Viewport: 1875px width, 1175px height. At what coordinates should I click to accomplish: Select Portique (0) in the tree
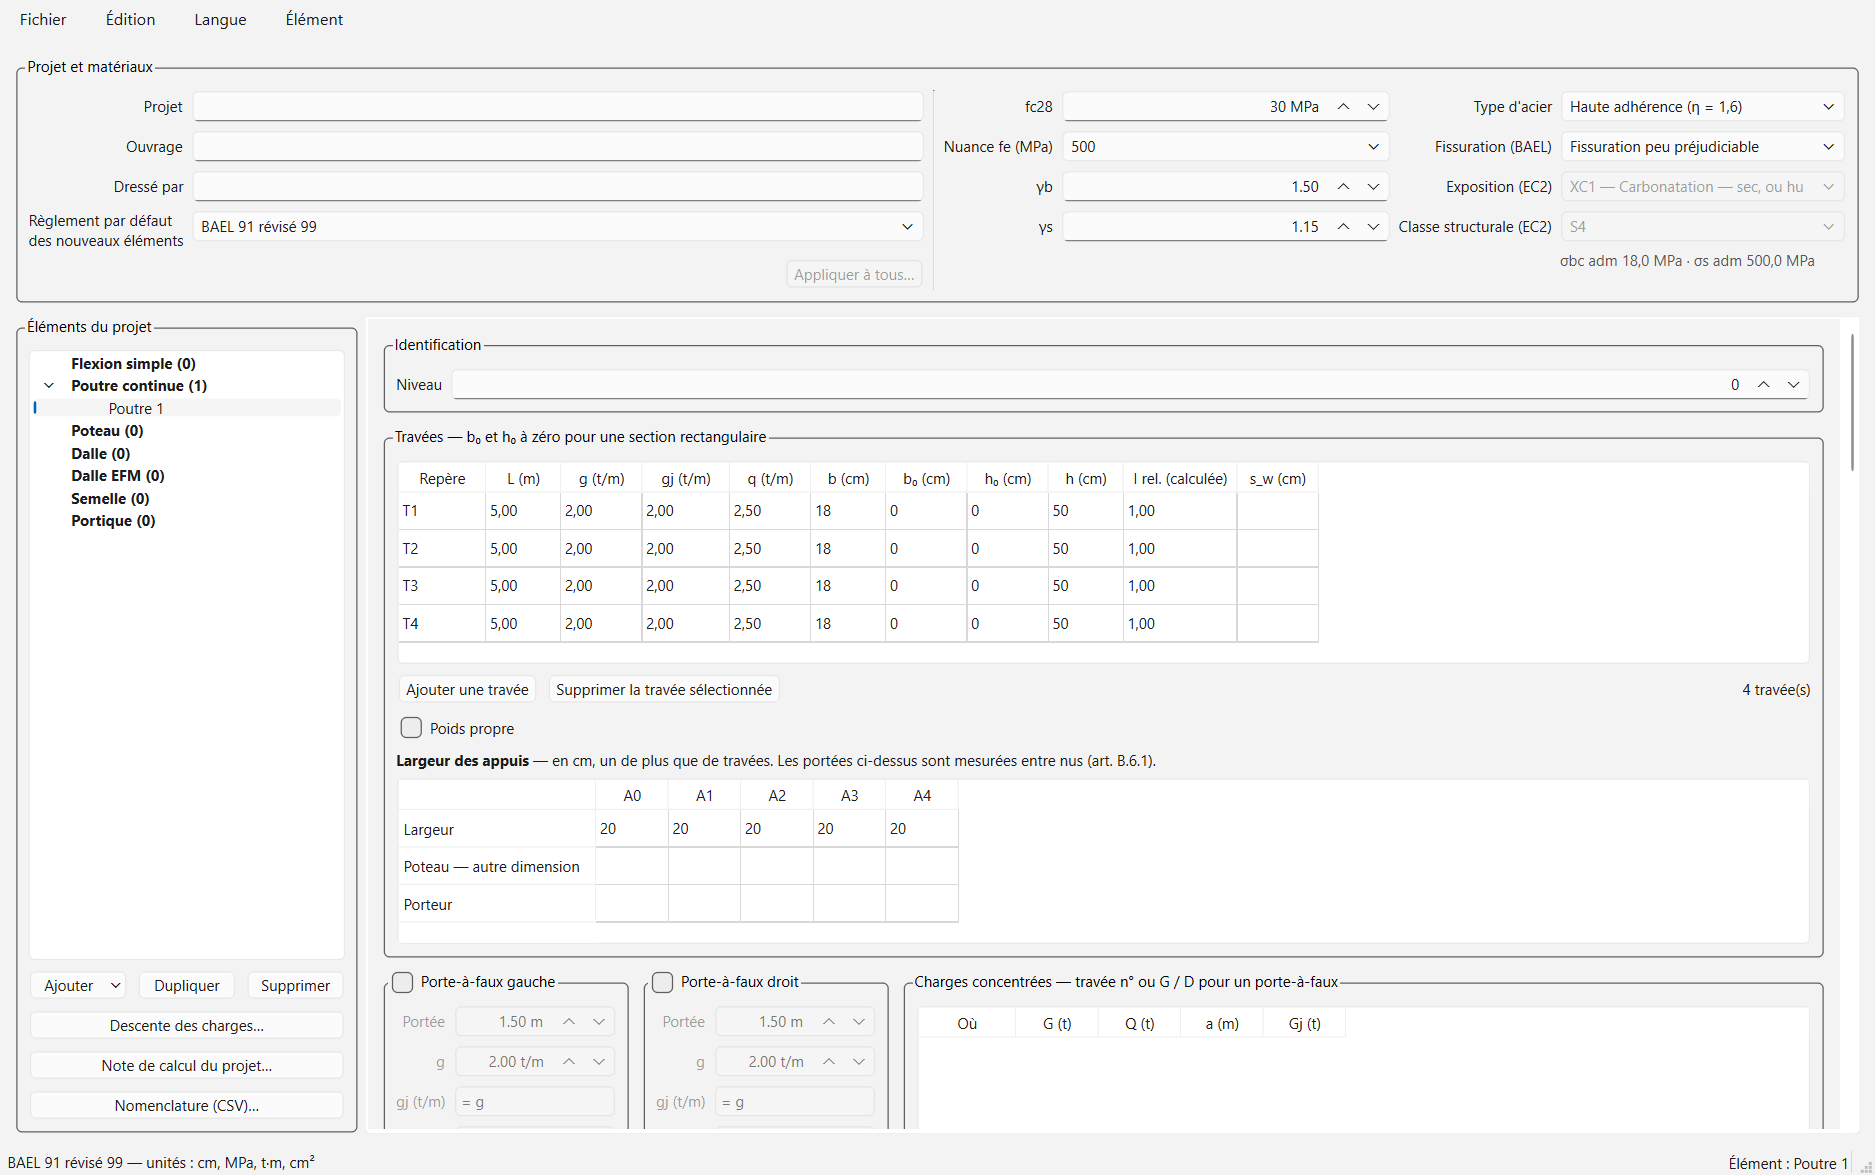[x=113, y=521]
